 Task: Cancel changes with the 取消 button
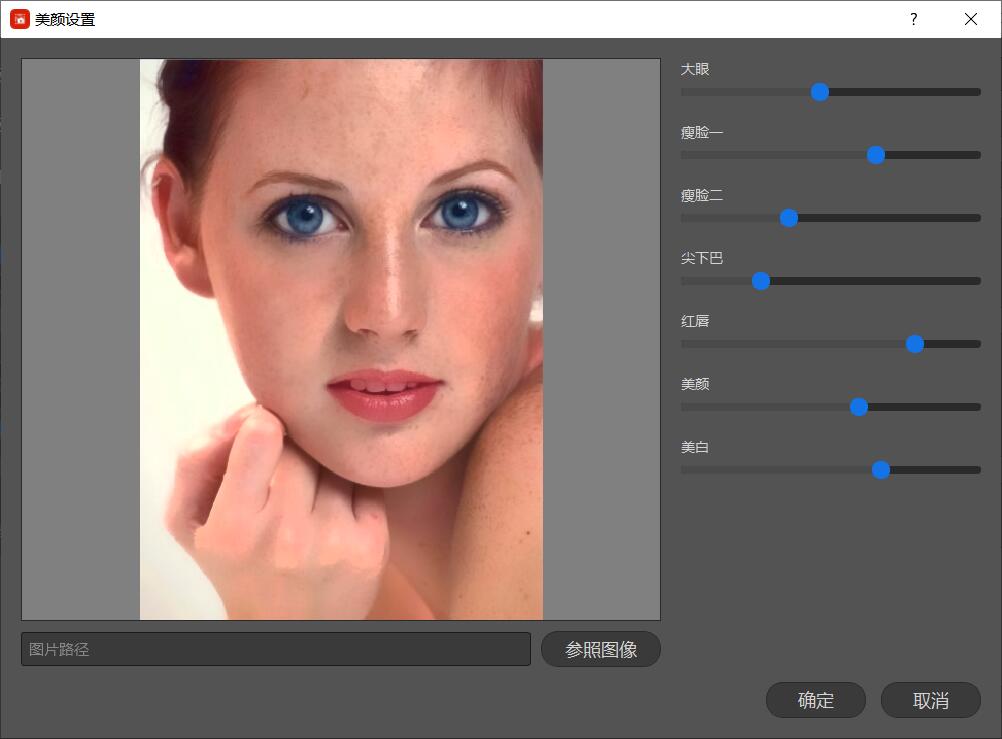tap(930, 700)
